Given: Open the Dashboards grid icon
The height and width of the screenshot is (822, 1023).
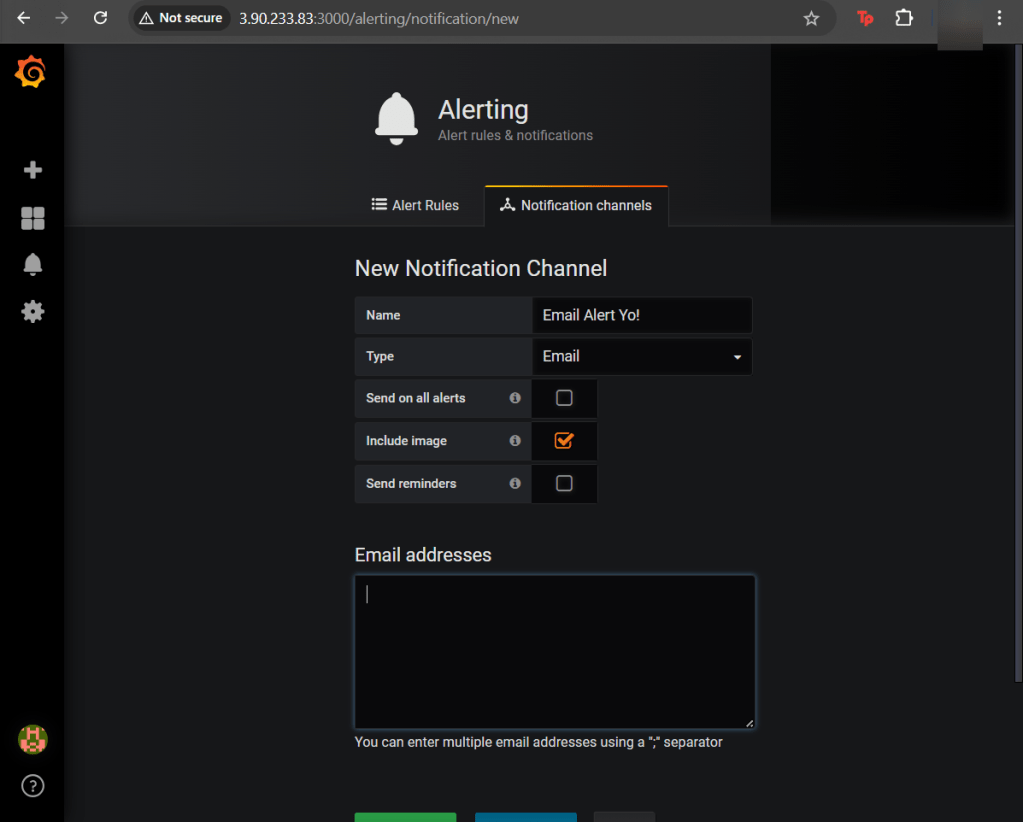Looking at the screenshot, I should [33, 218].
